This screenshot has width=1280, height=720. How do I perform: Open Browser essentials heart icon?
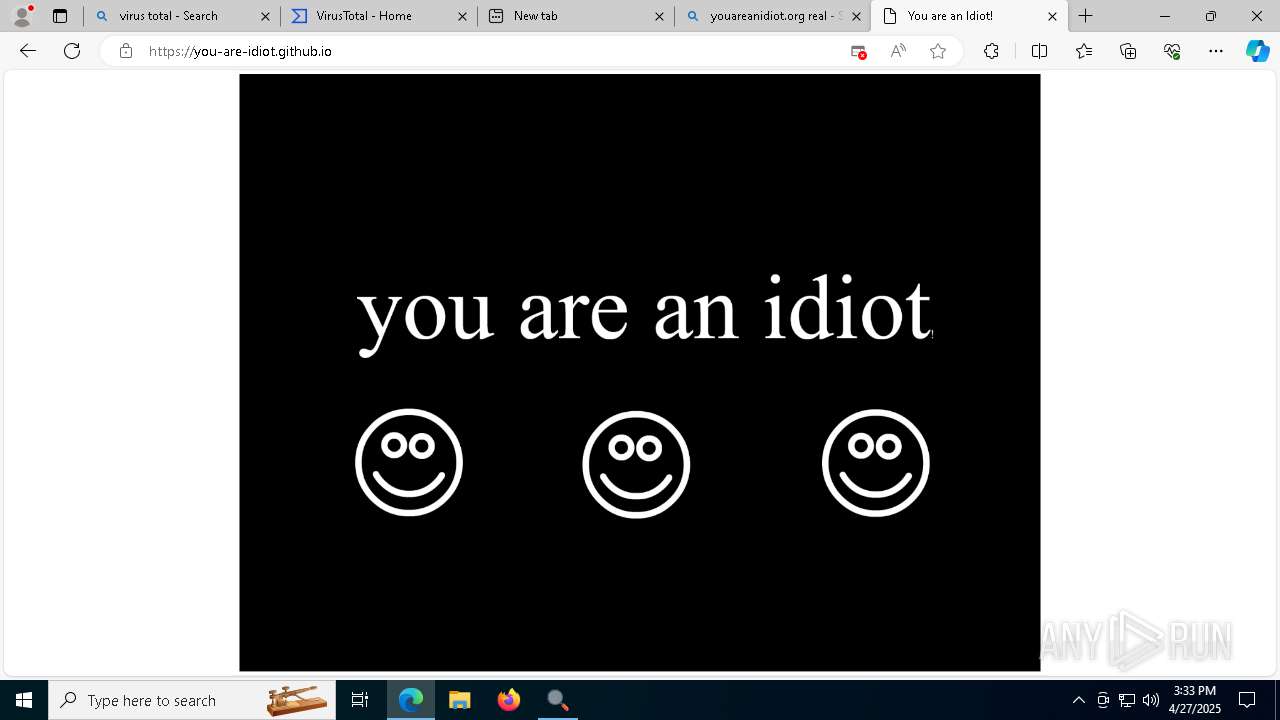(x=1172, y=51)
